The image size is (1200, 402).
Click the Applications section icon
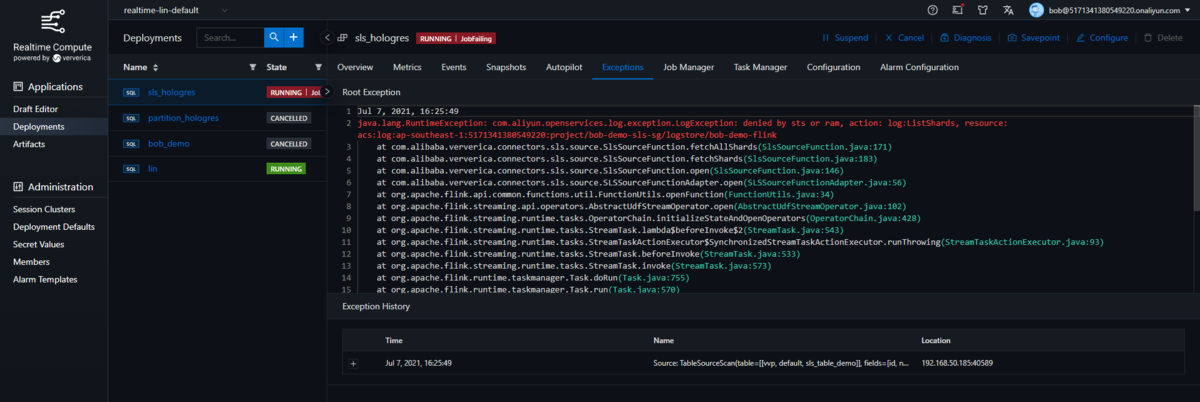[x=18, y=86]
